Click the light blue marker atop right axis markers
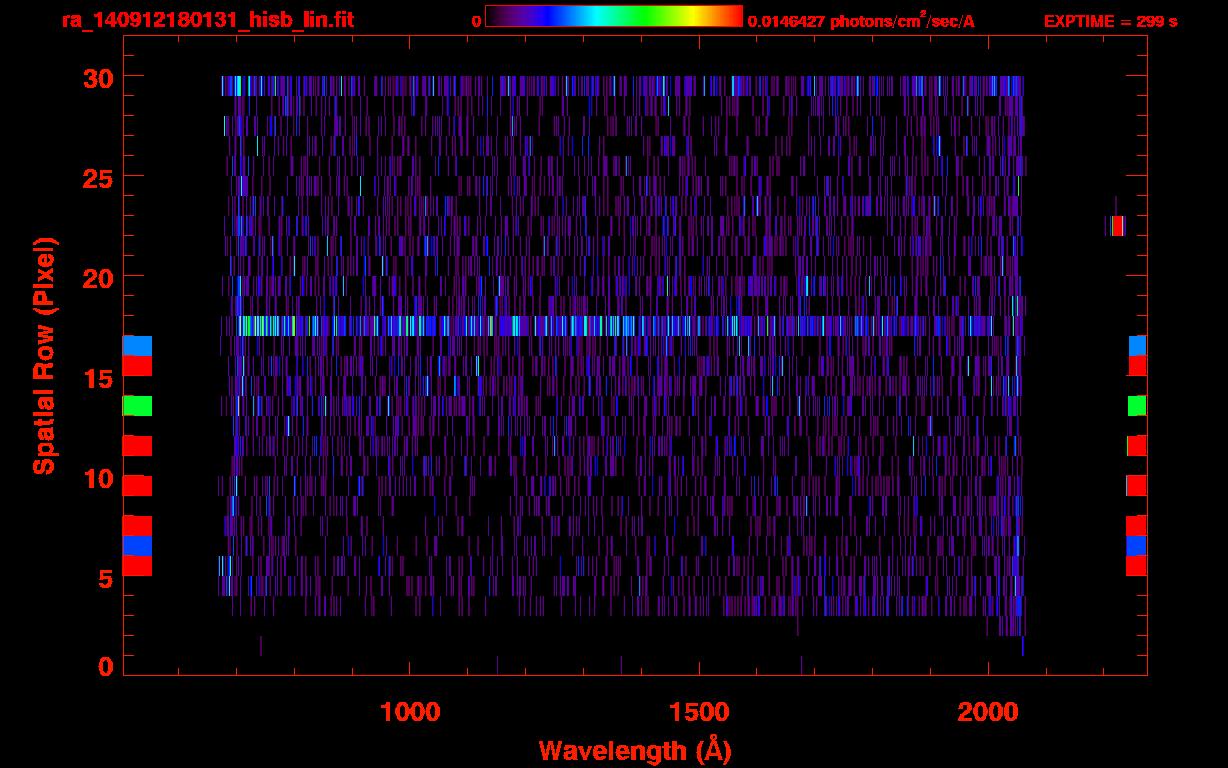Viewport: 1228px width, 768px height. [1138, 346]
